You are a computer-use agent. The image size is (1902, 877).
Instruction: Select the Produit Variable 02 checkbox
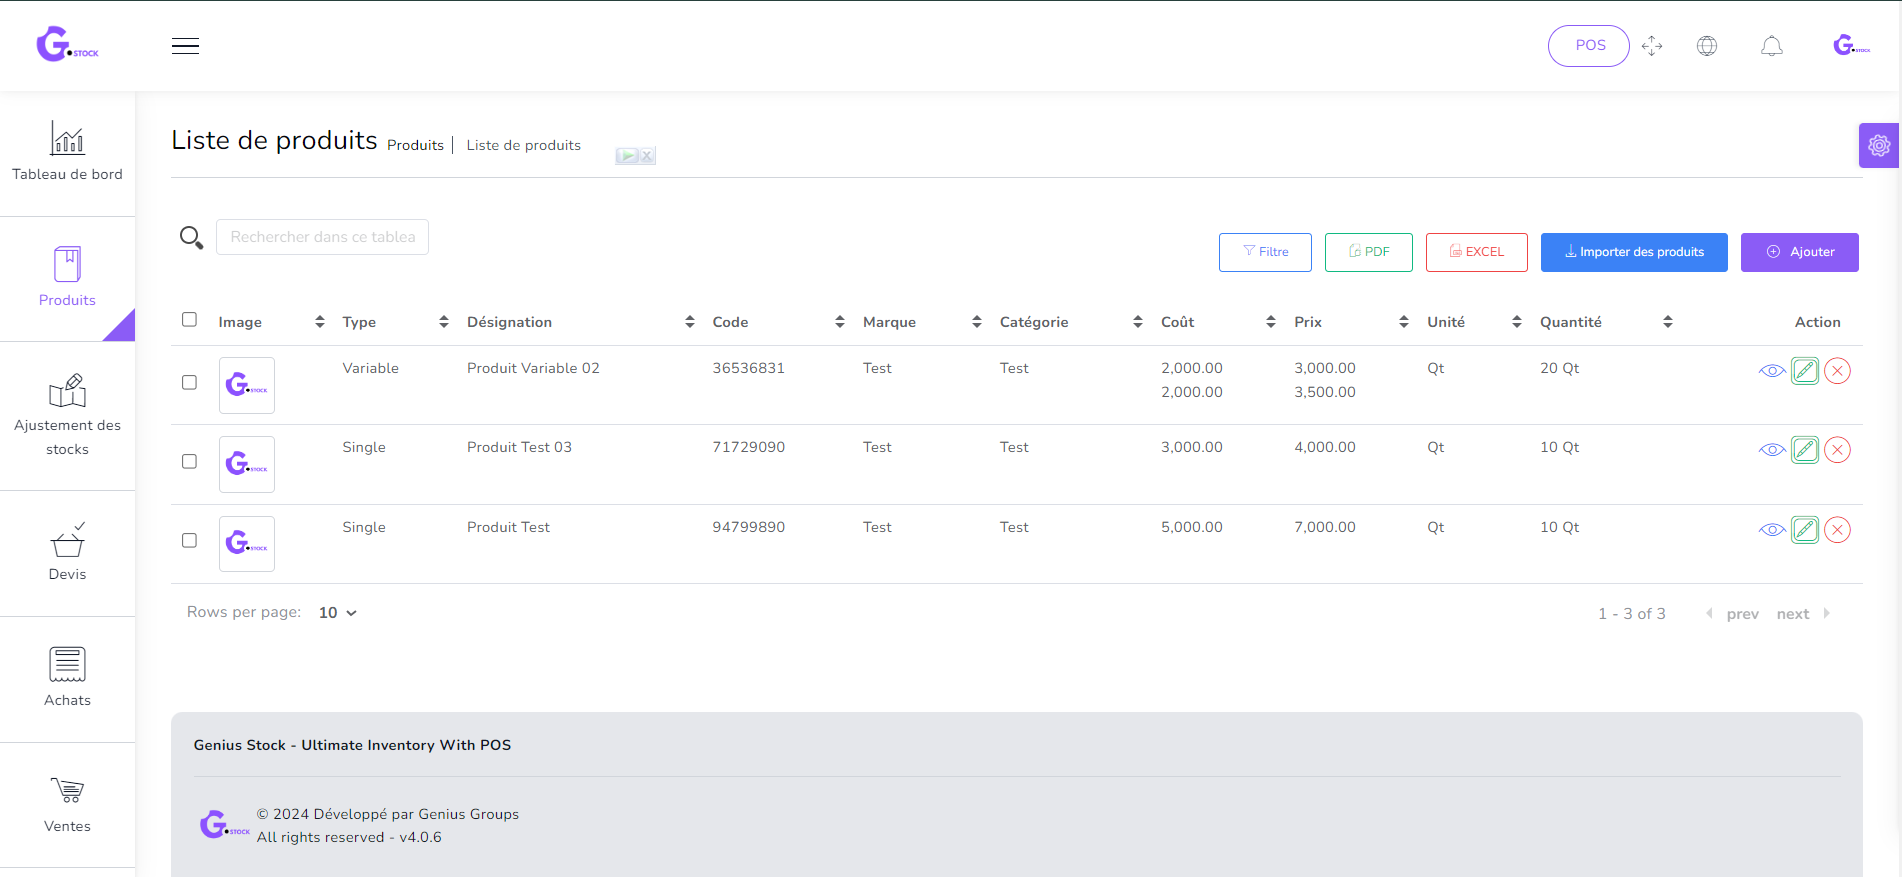[189, 382]
